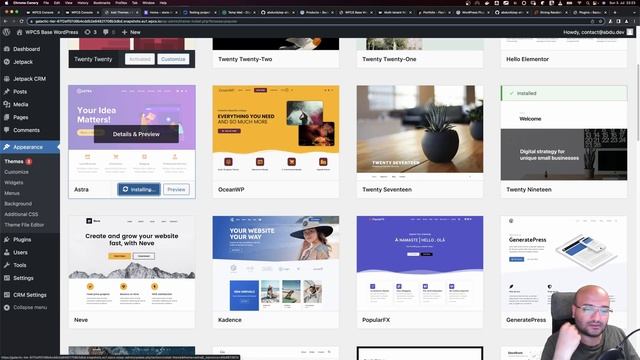Click the Dashboard gauge icon
Viewport: 640px width, 360px height.
7,49
